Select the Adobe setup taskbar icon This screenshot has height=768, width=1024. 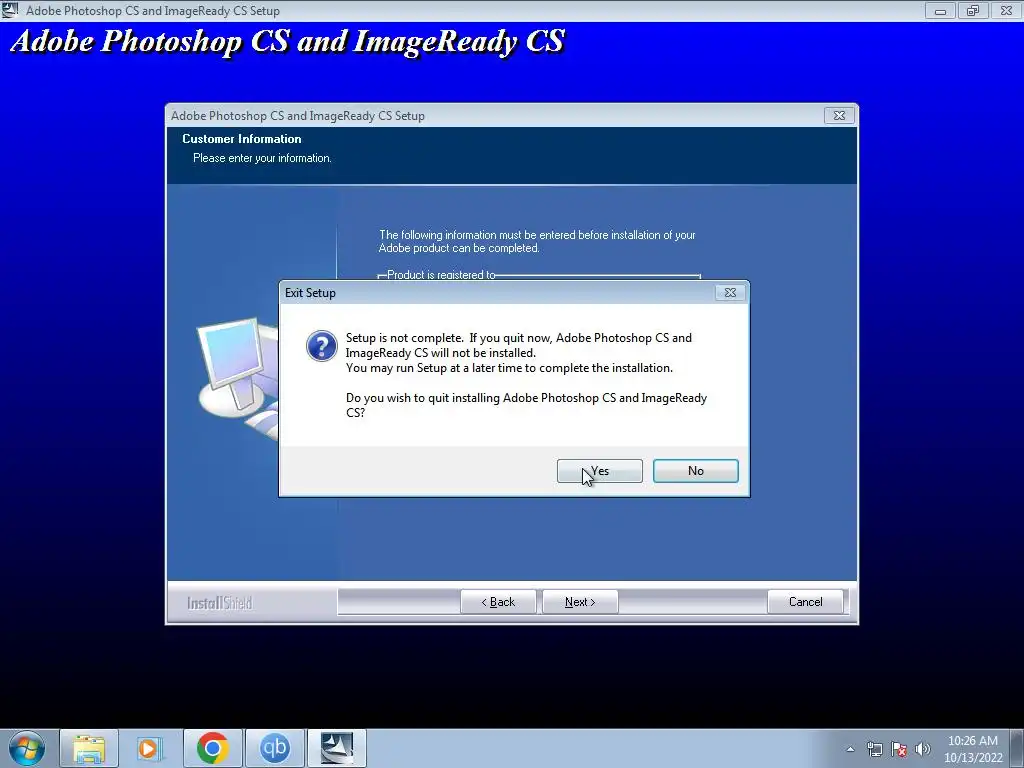(x=337, y=748)
